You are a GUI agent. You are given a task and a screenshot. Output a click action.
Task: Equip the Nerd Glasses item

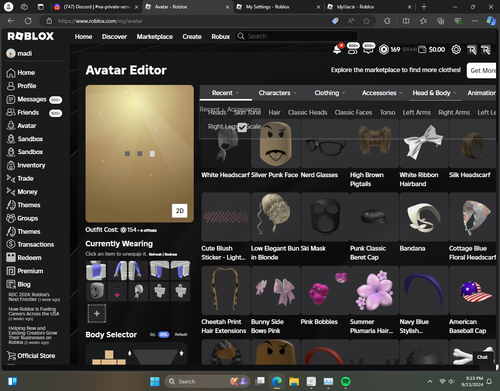click(325, 143)
